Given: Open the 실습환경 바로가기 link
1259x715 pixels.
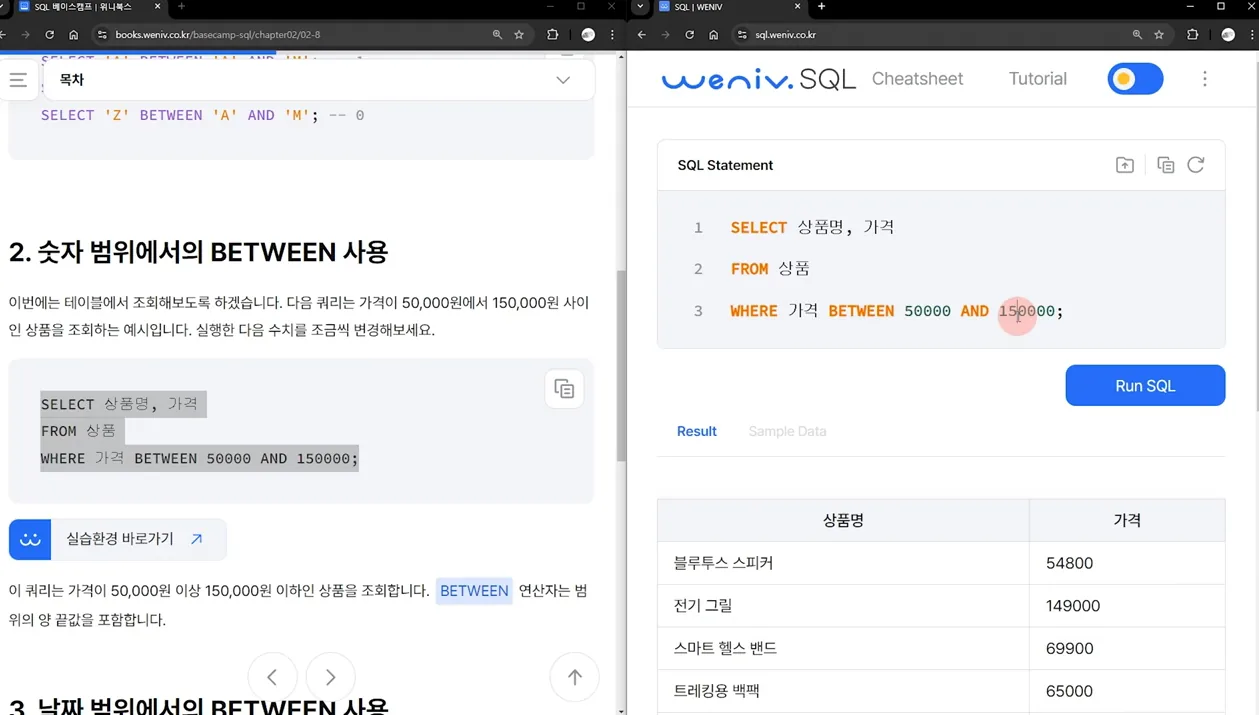Looking at the screenshot, I should tap(118, 539).
